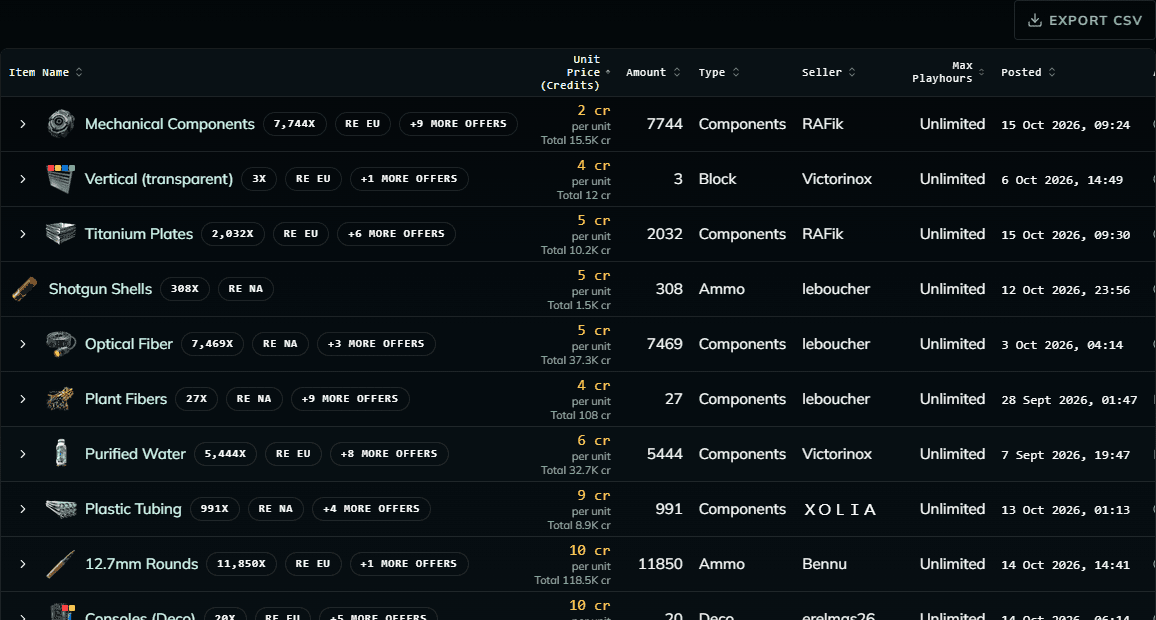1156x620 pixels.
Task: Open +9 more offers for Mechanical Components
Action: (x=459, y=124)
